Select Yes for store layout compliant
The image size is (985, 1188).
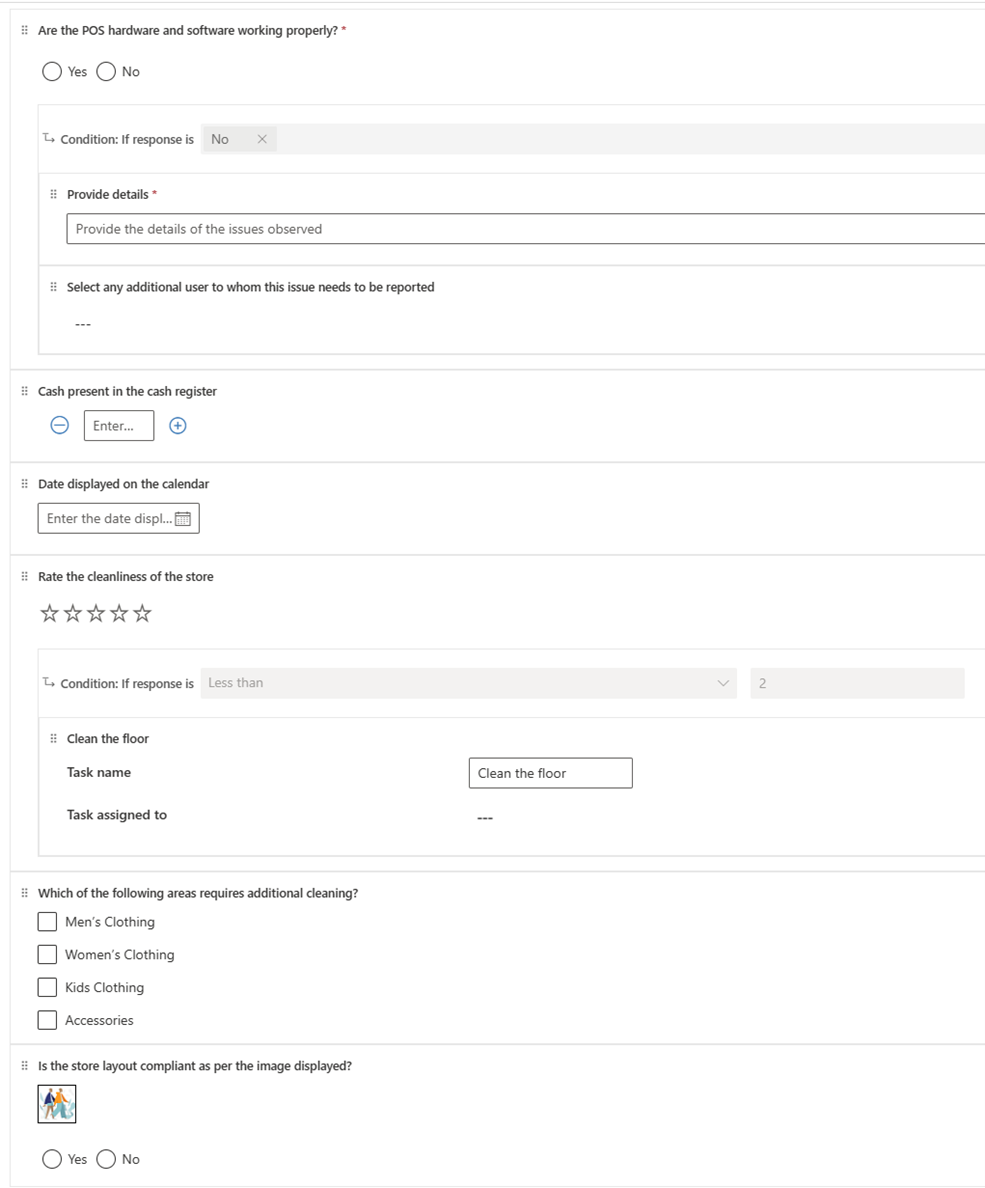tap(52, 1159)
